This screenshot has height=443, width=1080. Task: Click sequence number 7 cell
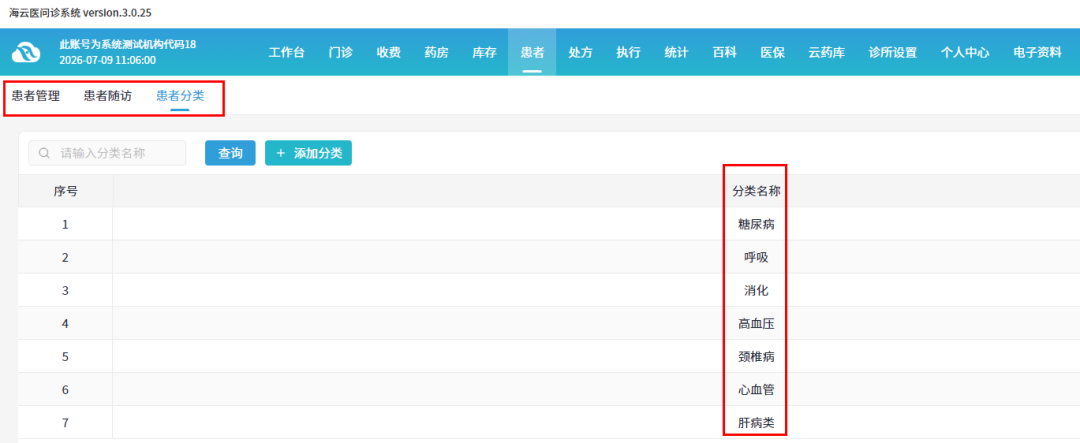(x=65, y=423)
